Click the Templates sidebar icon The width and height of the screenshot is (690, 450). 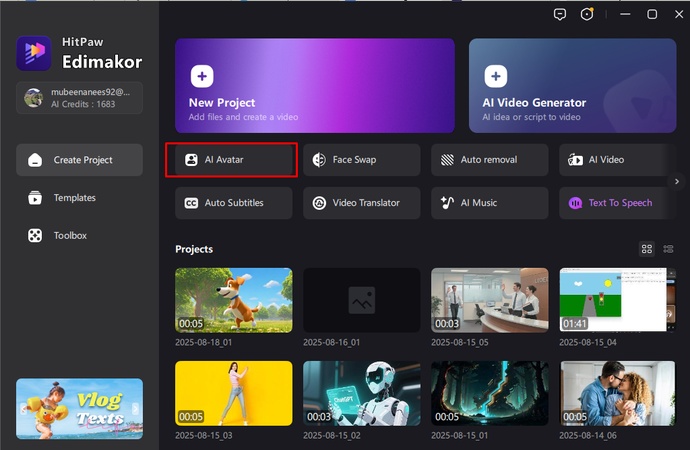35,198
